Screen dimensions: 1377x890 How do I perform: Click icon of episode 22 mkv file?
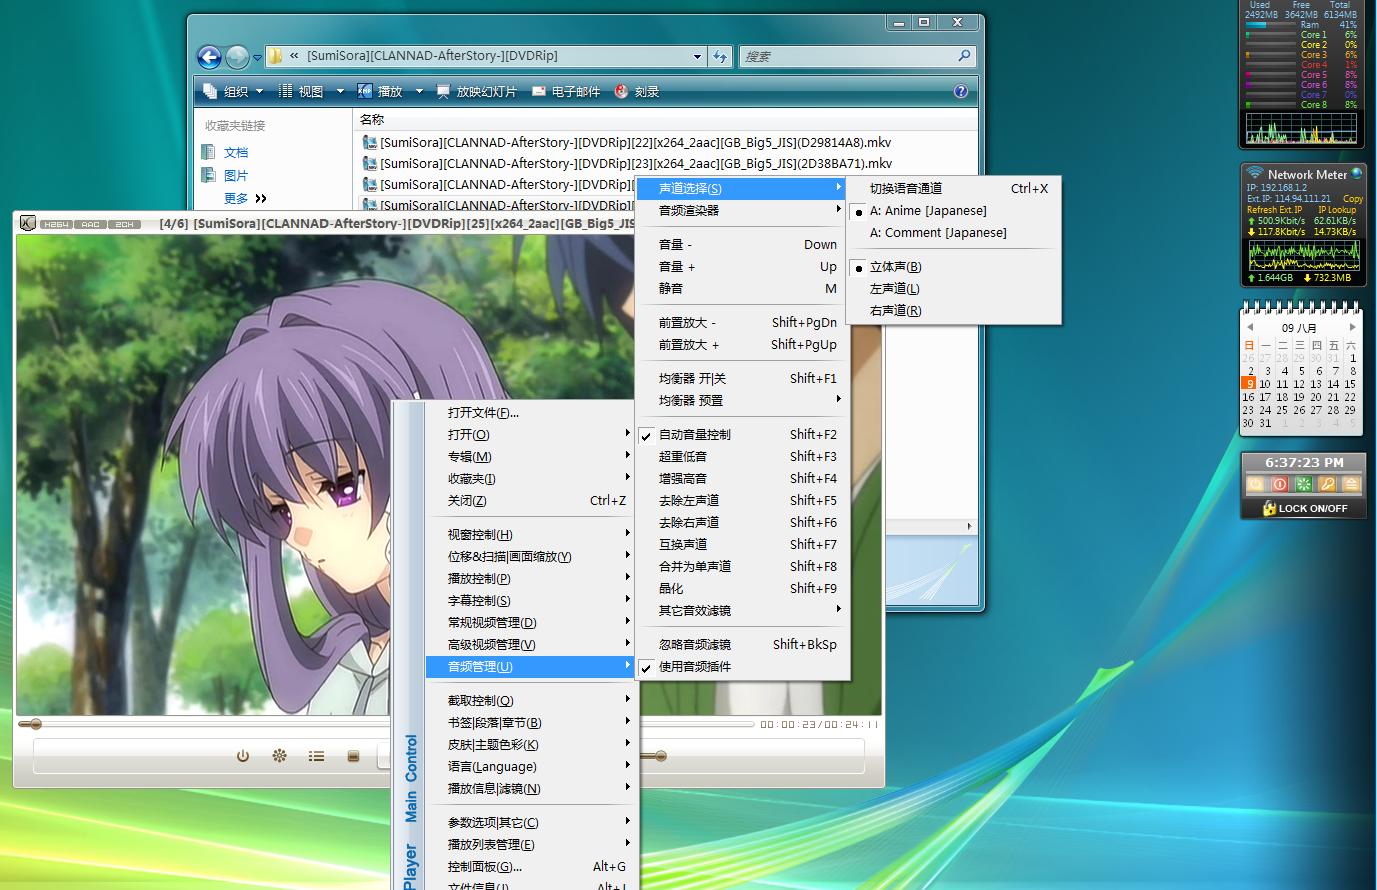pyautogui.click(x=370, y=142)
